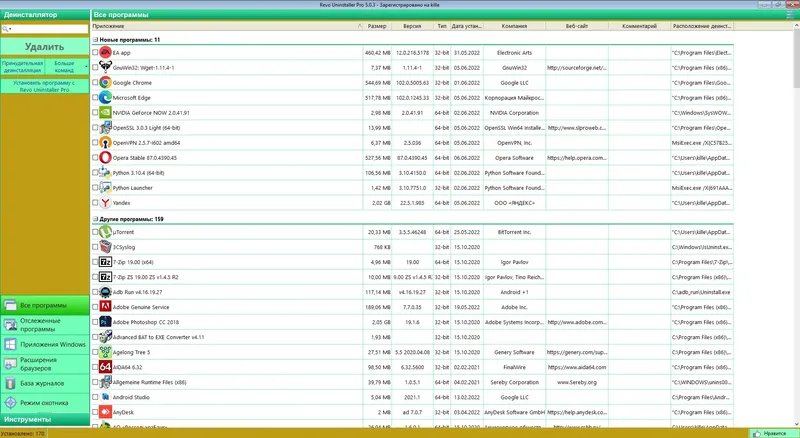Tick the checkbox for Yandex
The image size is (800, 438).
[x=95, y=203]
